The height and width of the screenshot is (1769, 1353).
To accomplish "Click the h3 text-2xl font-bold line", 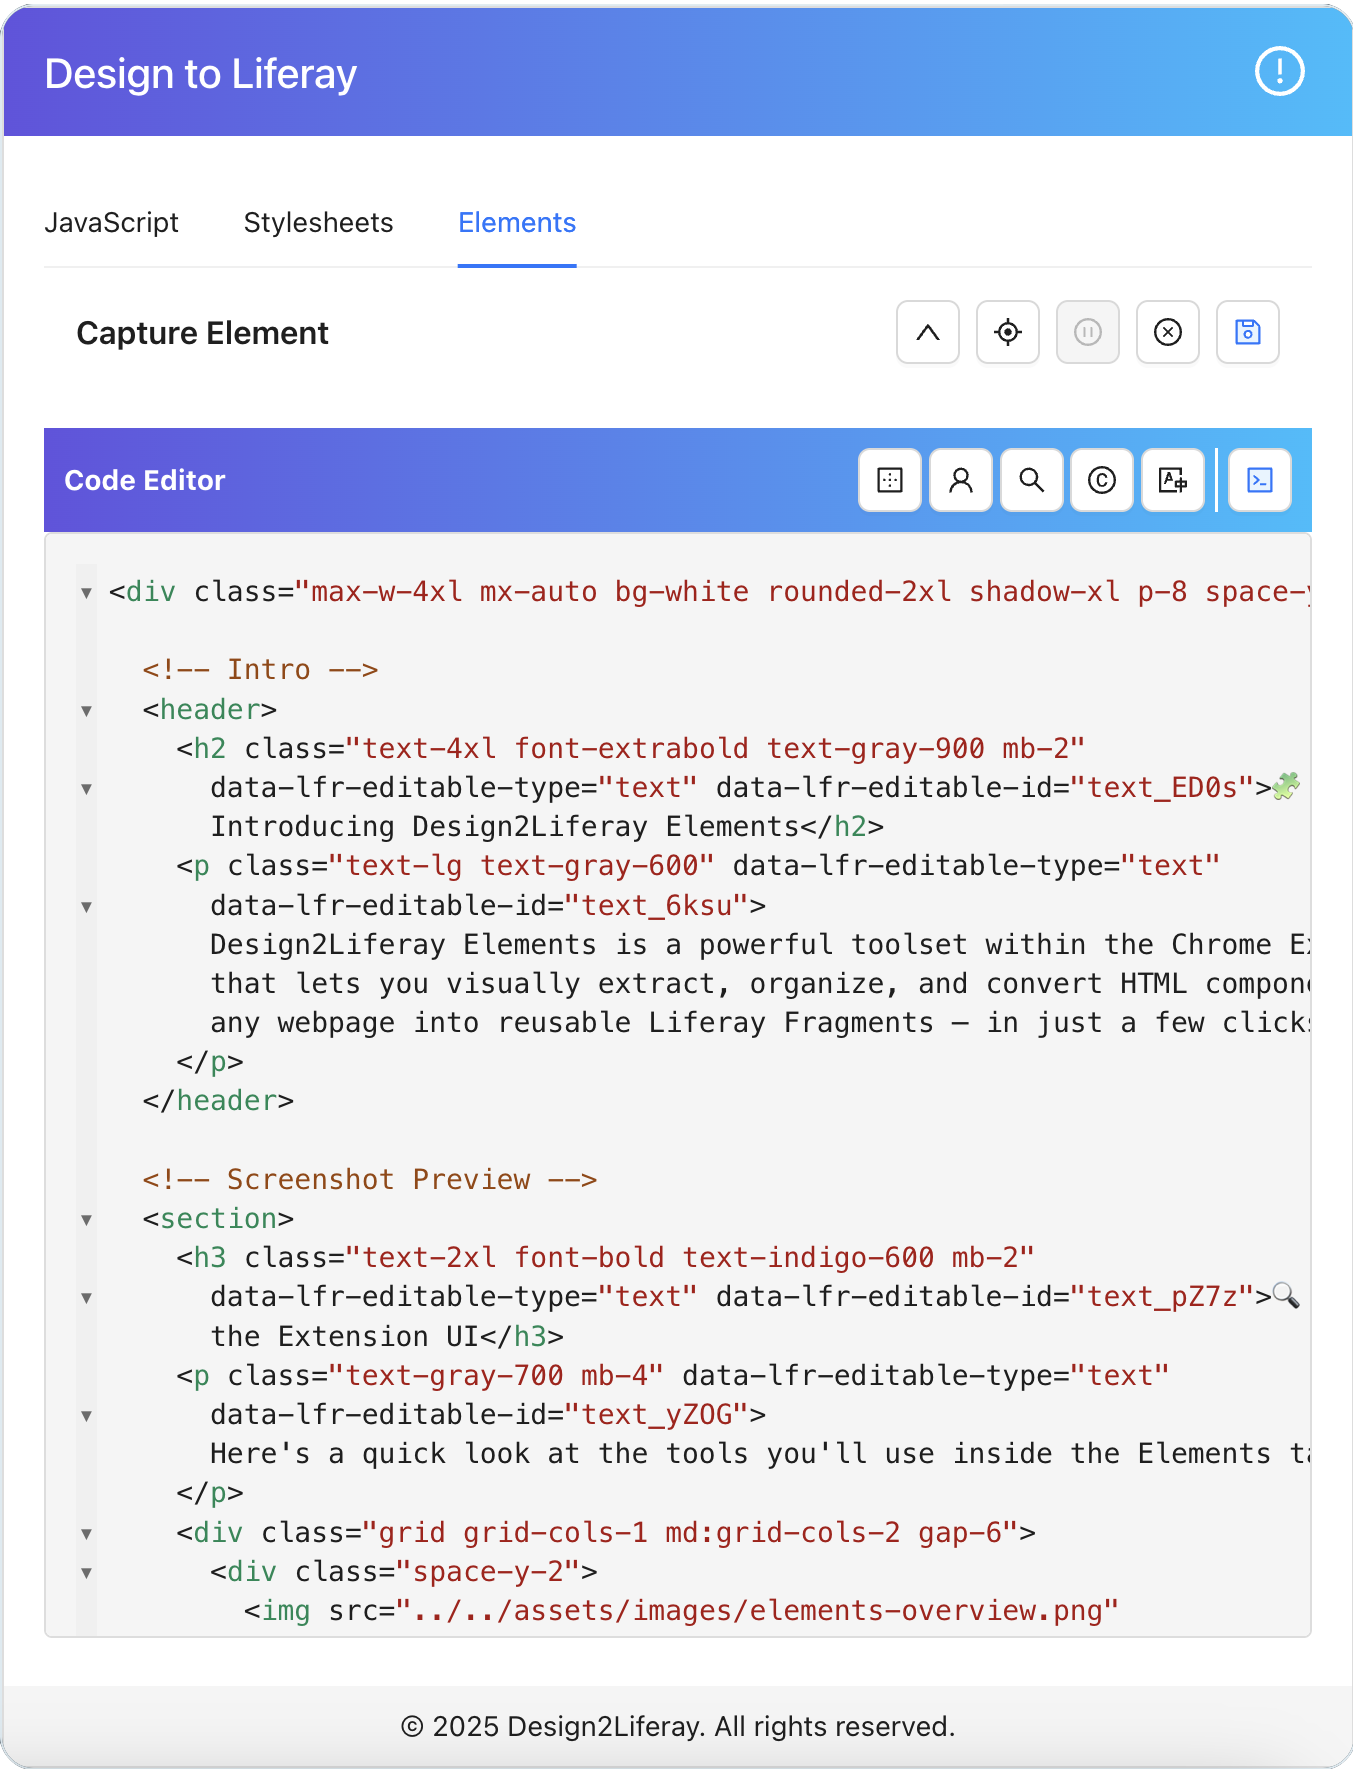I will [x=605, y=1257].
